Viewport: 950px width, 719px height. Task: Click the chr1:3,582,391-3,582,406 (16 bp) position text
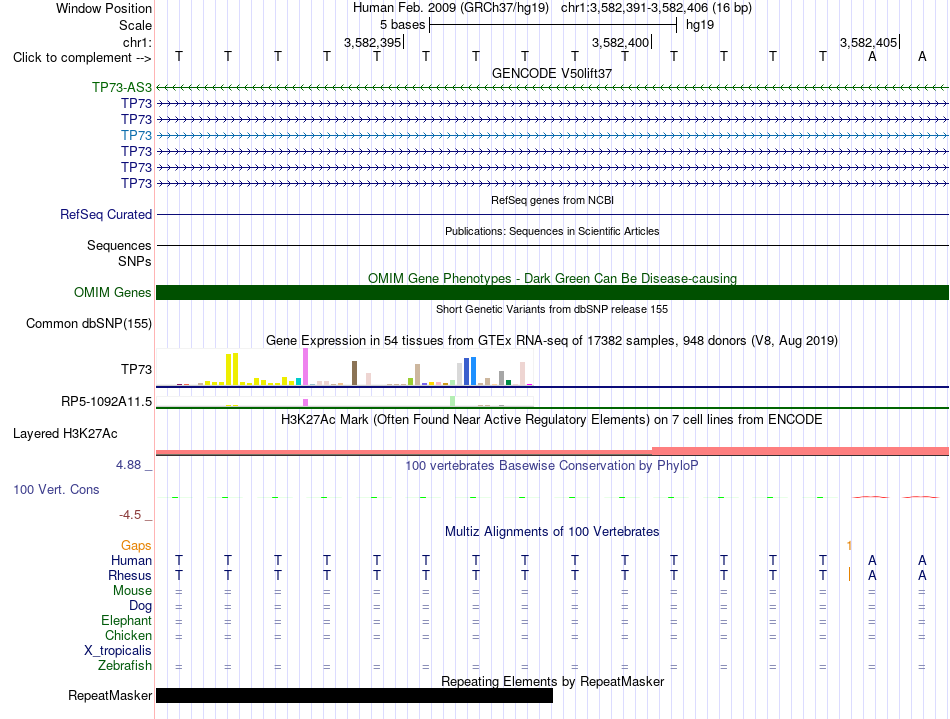[656, 8]
